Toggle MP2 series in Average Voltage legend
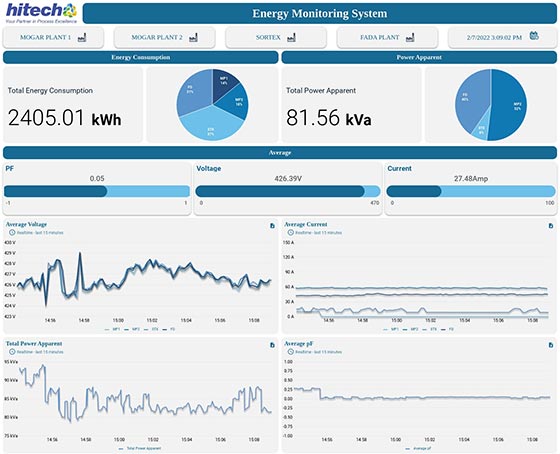The width and height of the screenshot is (560, 454). tap(132, 329)
